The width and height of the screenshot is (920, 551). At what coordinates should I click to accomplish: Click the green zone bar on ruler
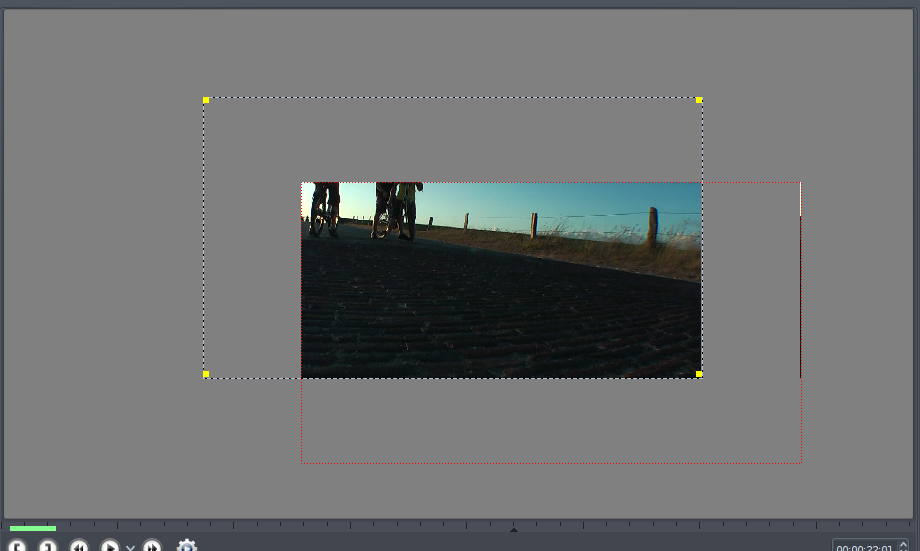pyautogui.click(x=33, y=528)
